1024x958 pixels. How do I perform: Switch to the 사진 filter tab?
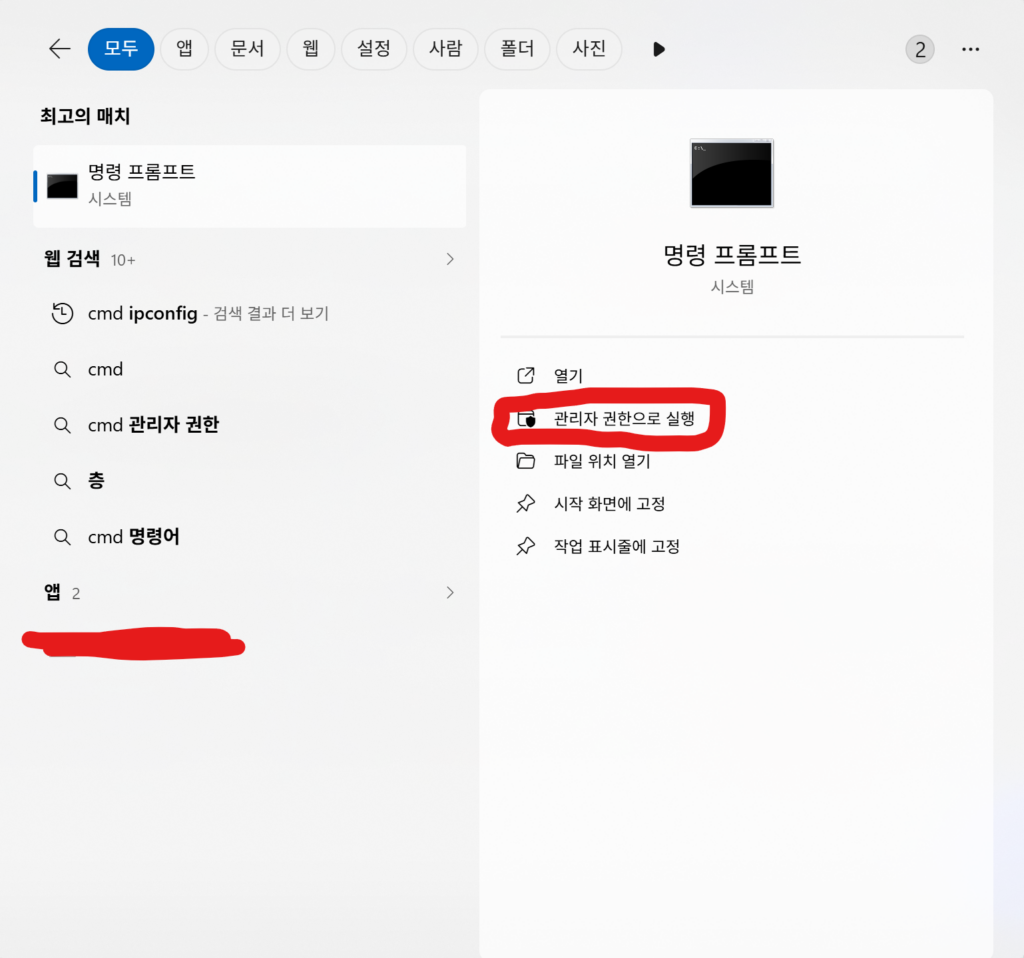pyautogui.click(x=589, y=49)
